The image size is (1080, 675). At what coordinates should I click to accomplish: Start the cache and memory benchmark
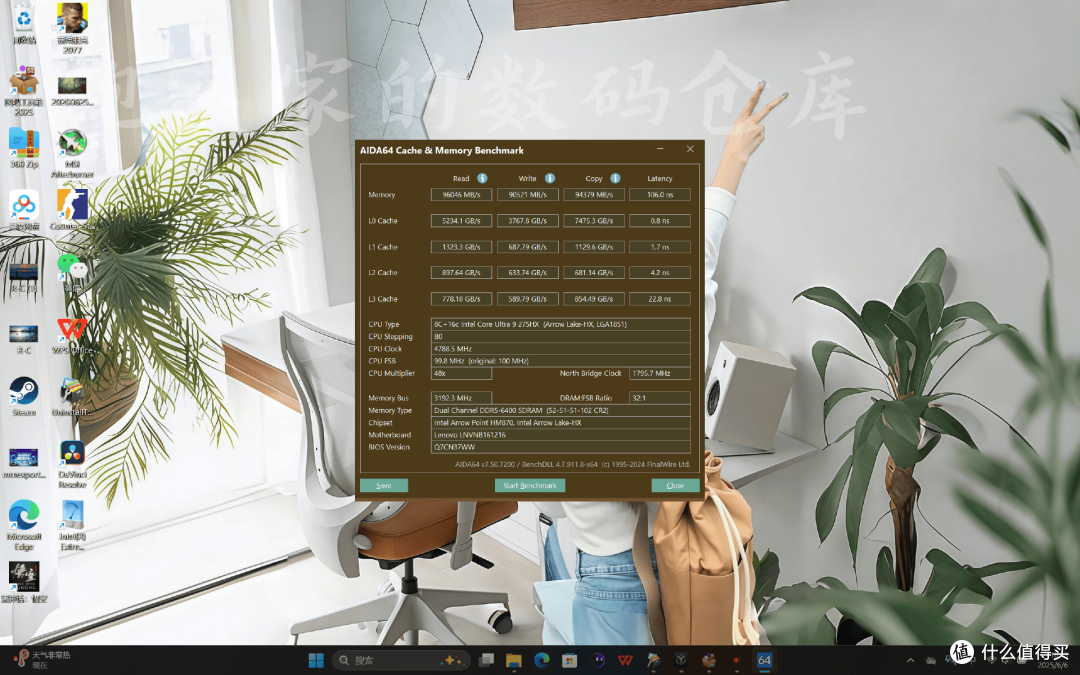click(x=530, y=486)
